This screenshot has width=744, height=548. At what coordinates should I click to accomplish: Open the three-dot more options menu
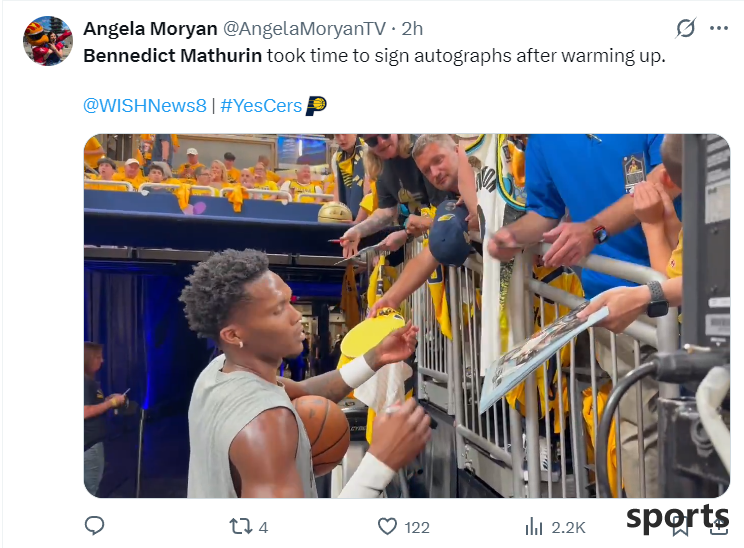pyautogui.click(x=719, y=28)
